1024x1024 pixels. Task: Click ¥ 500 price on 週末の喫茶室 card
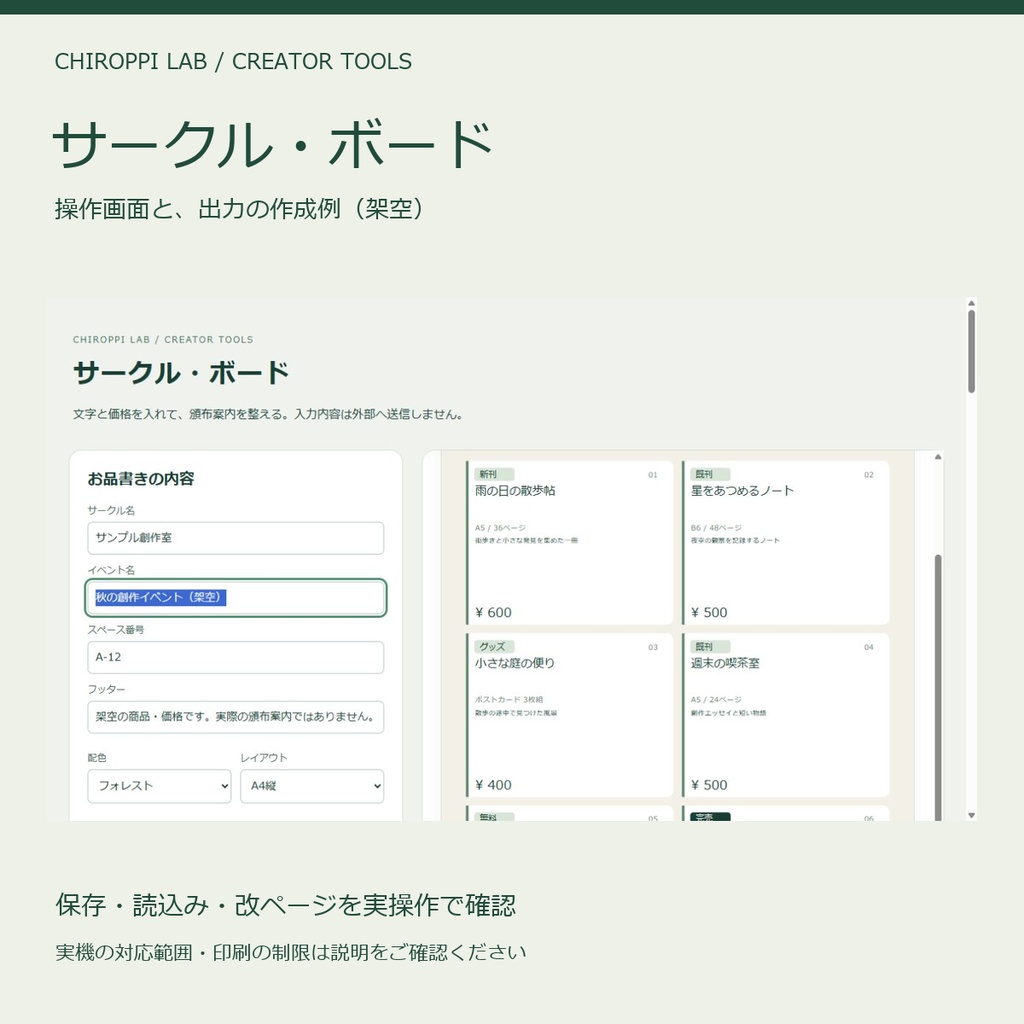click(709, 785)
